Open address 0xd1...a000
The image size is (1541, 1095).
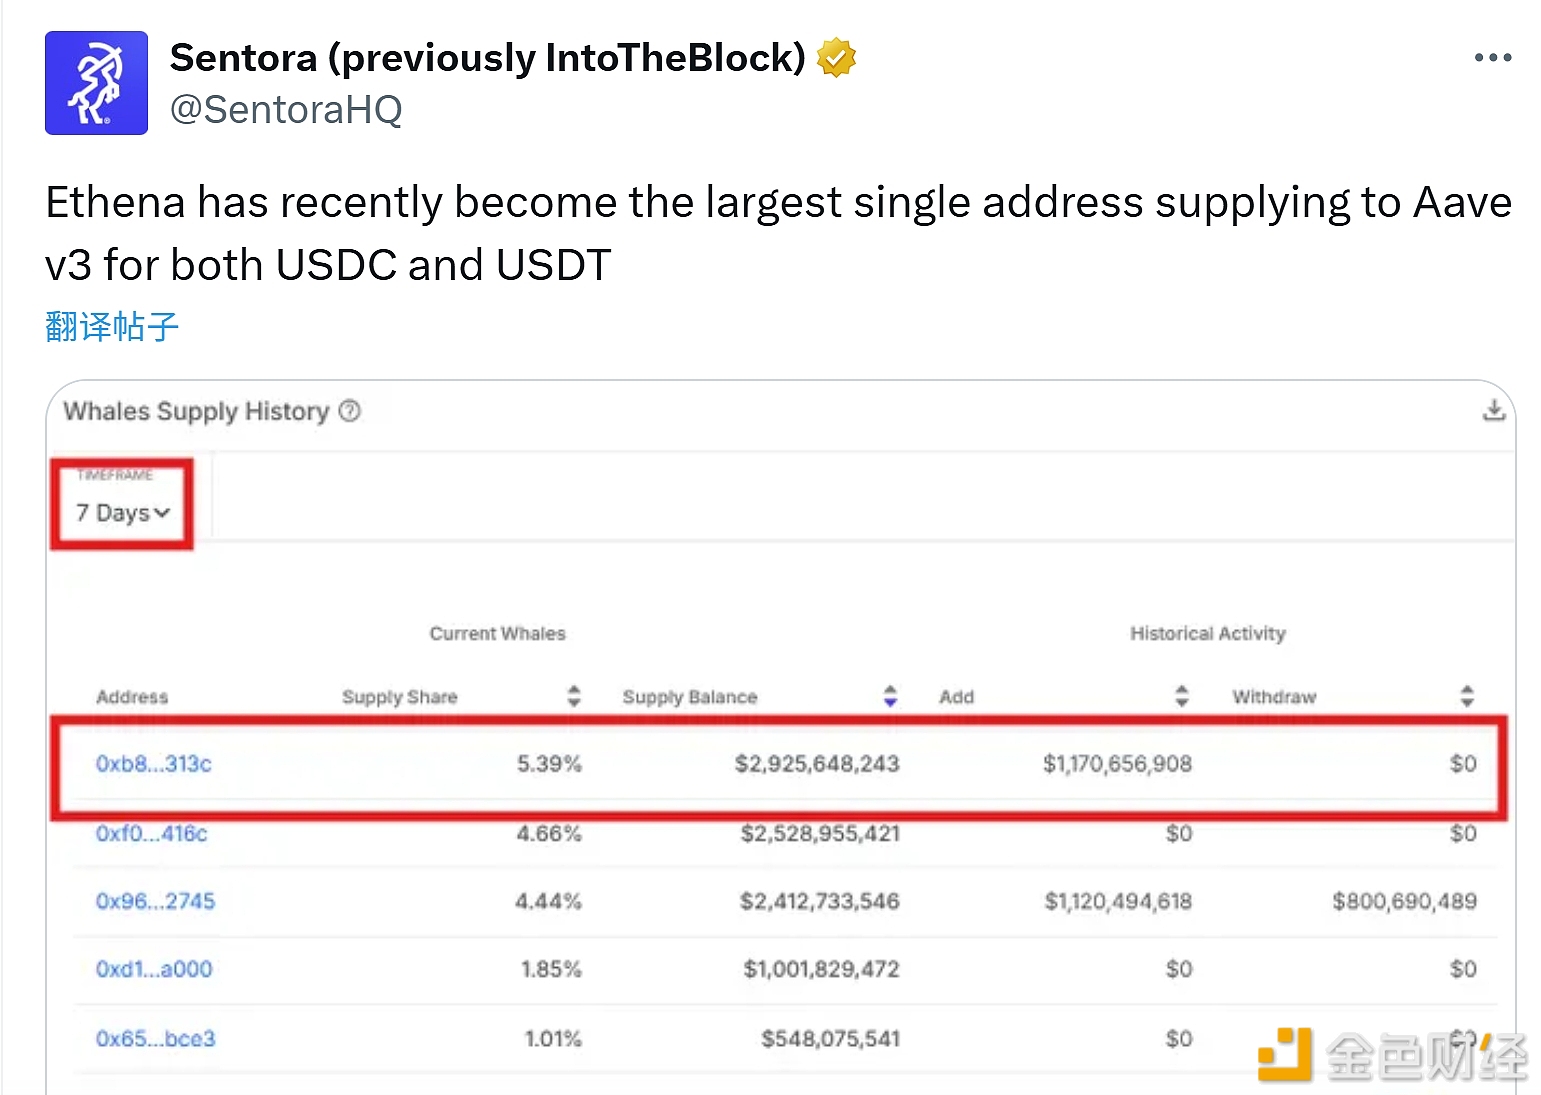click(x=154, y=969)
